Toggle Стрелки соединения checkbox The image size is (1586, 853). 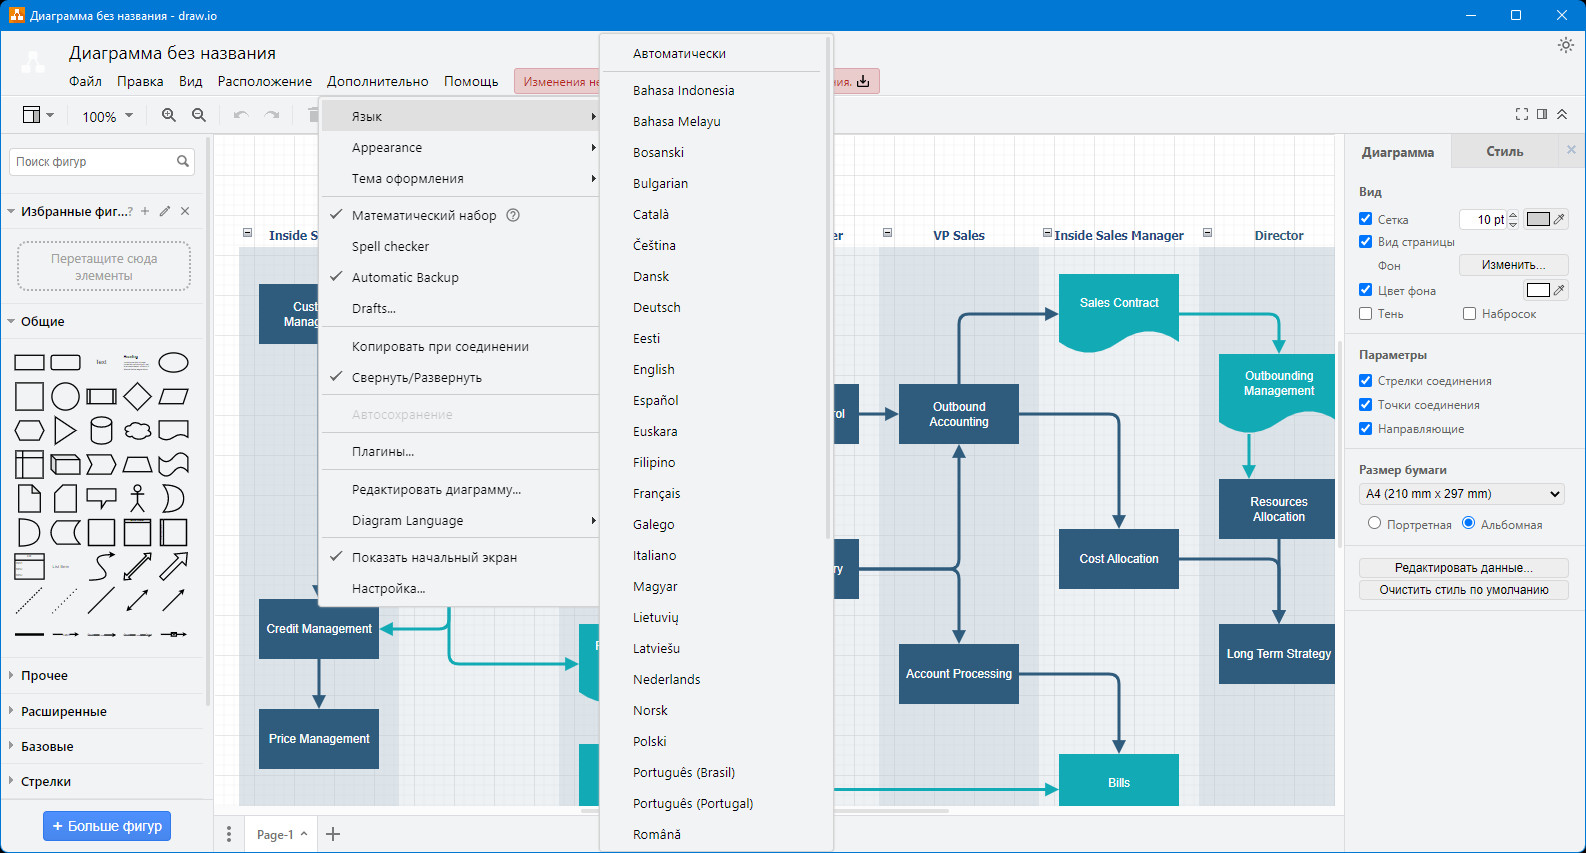(1365, 380)
